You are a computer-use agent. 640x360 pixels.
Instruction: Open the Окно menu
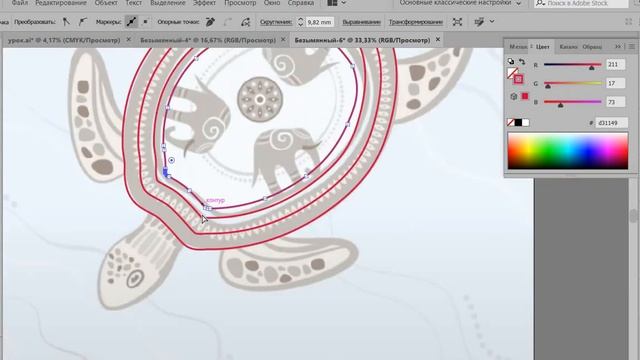(x=272, y=3)
